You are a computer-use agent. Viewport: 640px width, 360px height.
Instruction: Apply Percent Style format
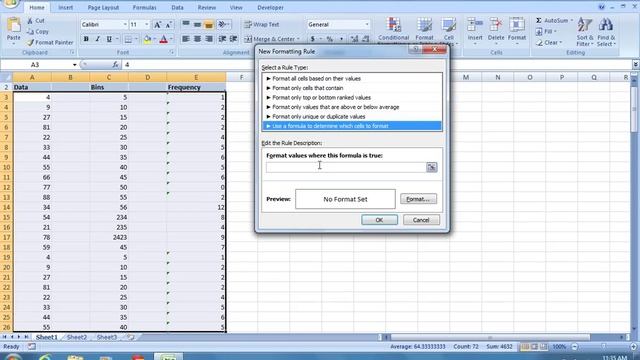pyautogui.click(x=330, y=39)
